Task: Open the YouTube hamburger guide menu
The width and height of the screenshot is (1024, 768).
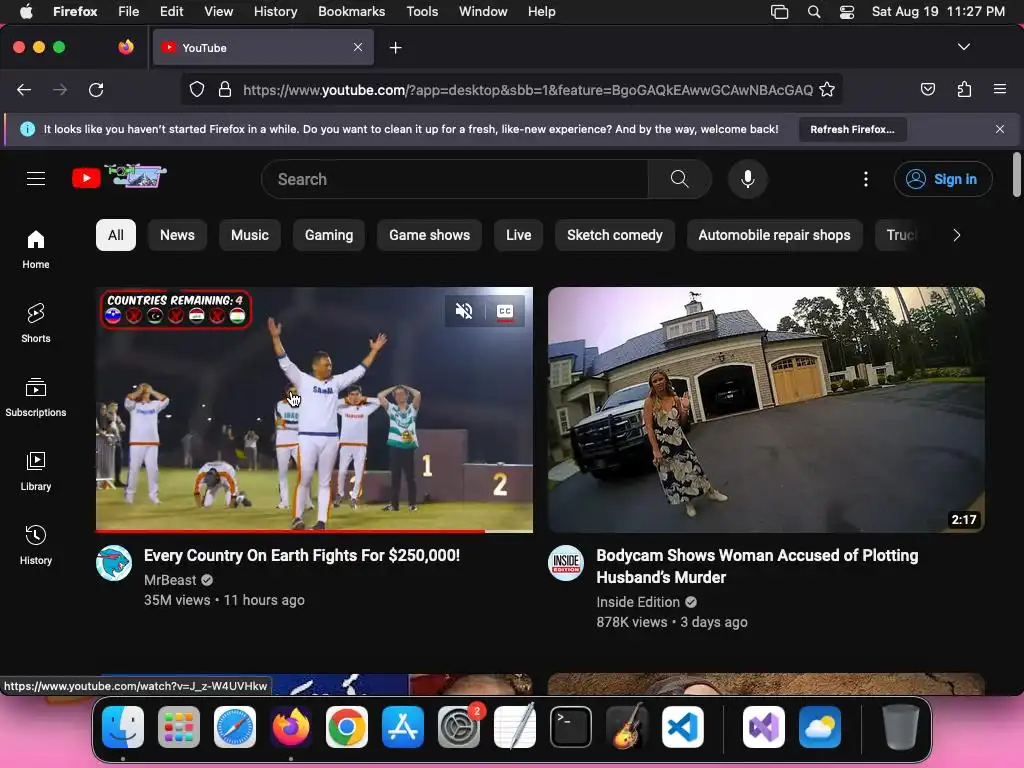Action: 36,178
